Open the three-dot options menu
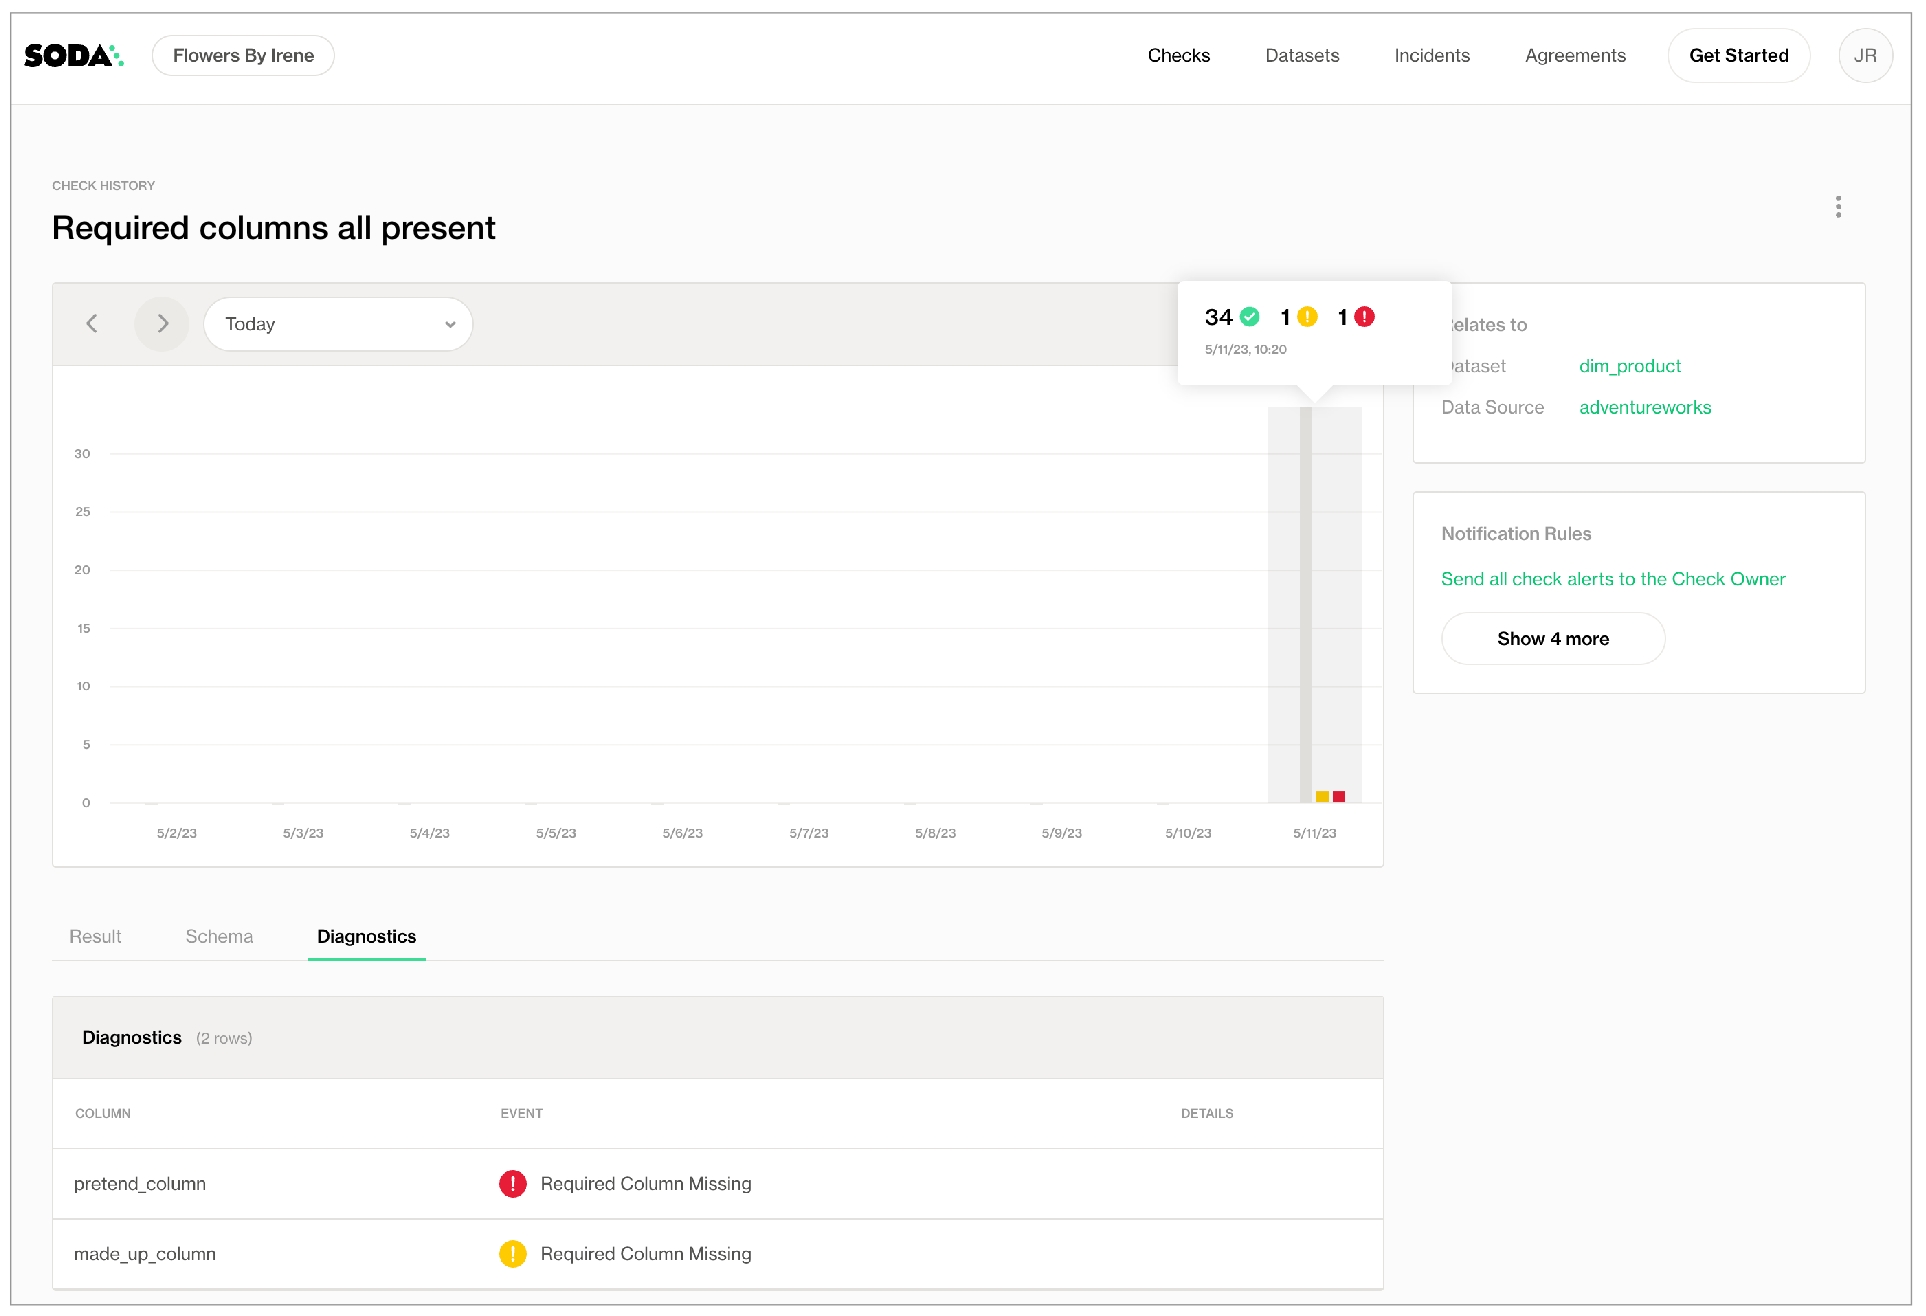The height and width of the screenshot is (1316, 1926). pyautogui.click(x=1838, y=207)
